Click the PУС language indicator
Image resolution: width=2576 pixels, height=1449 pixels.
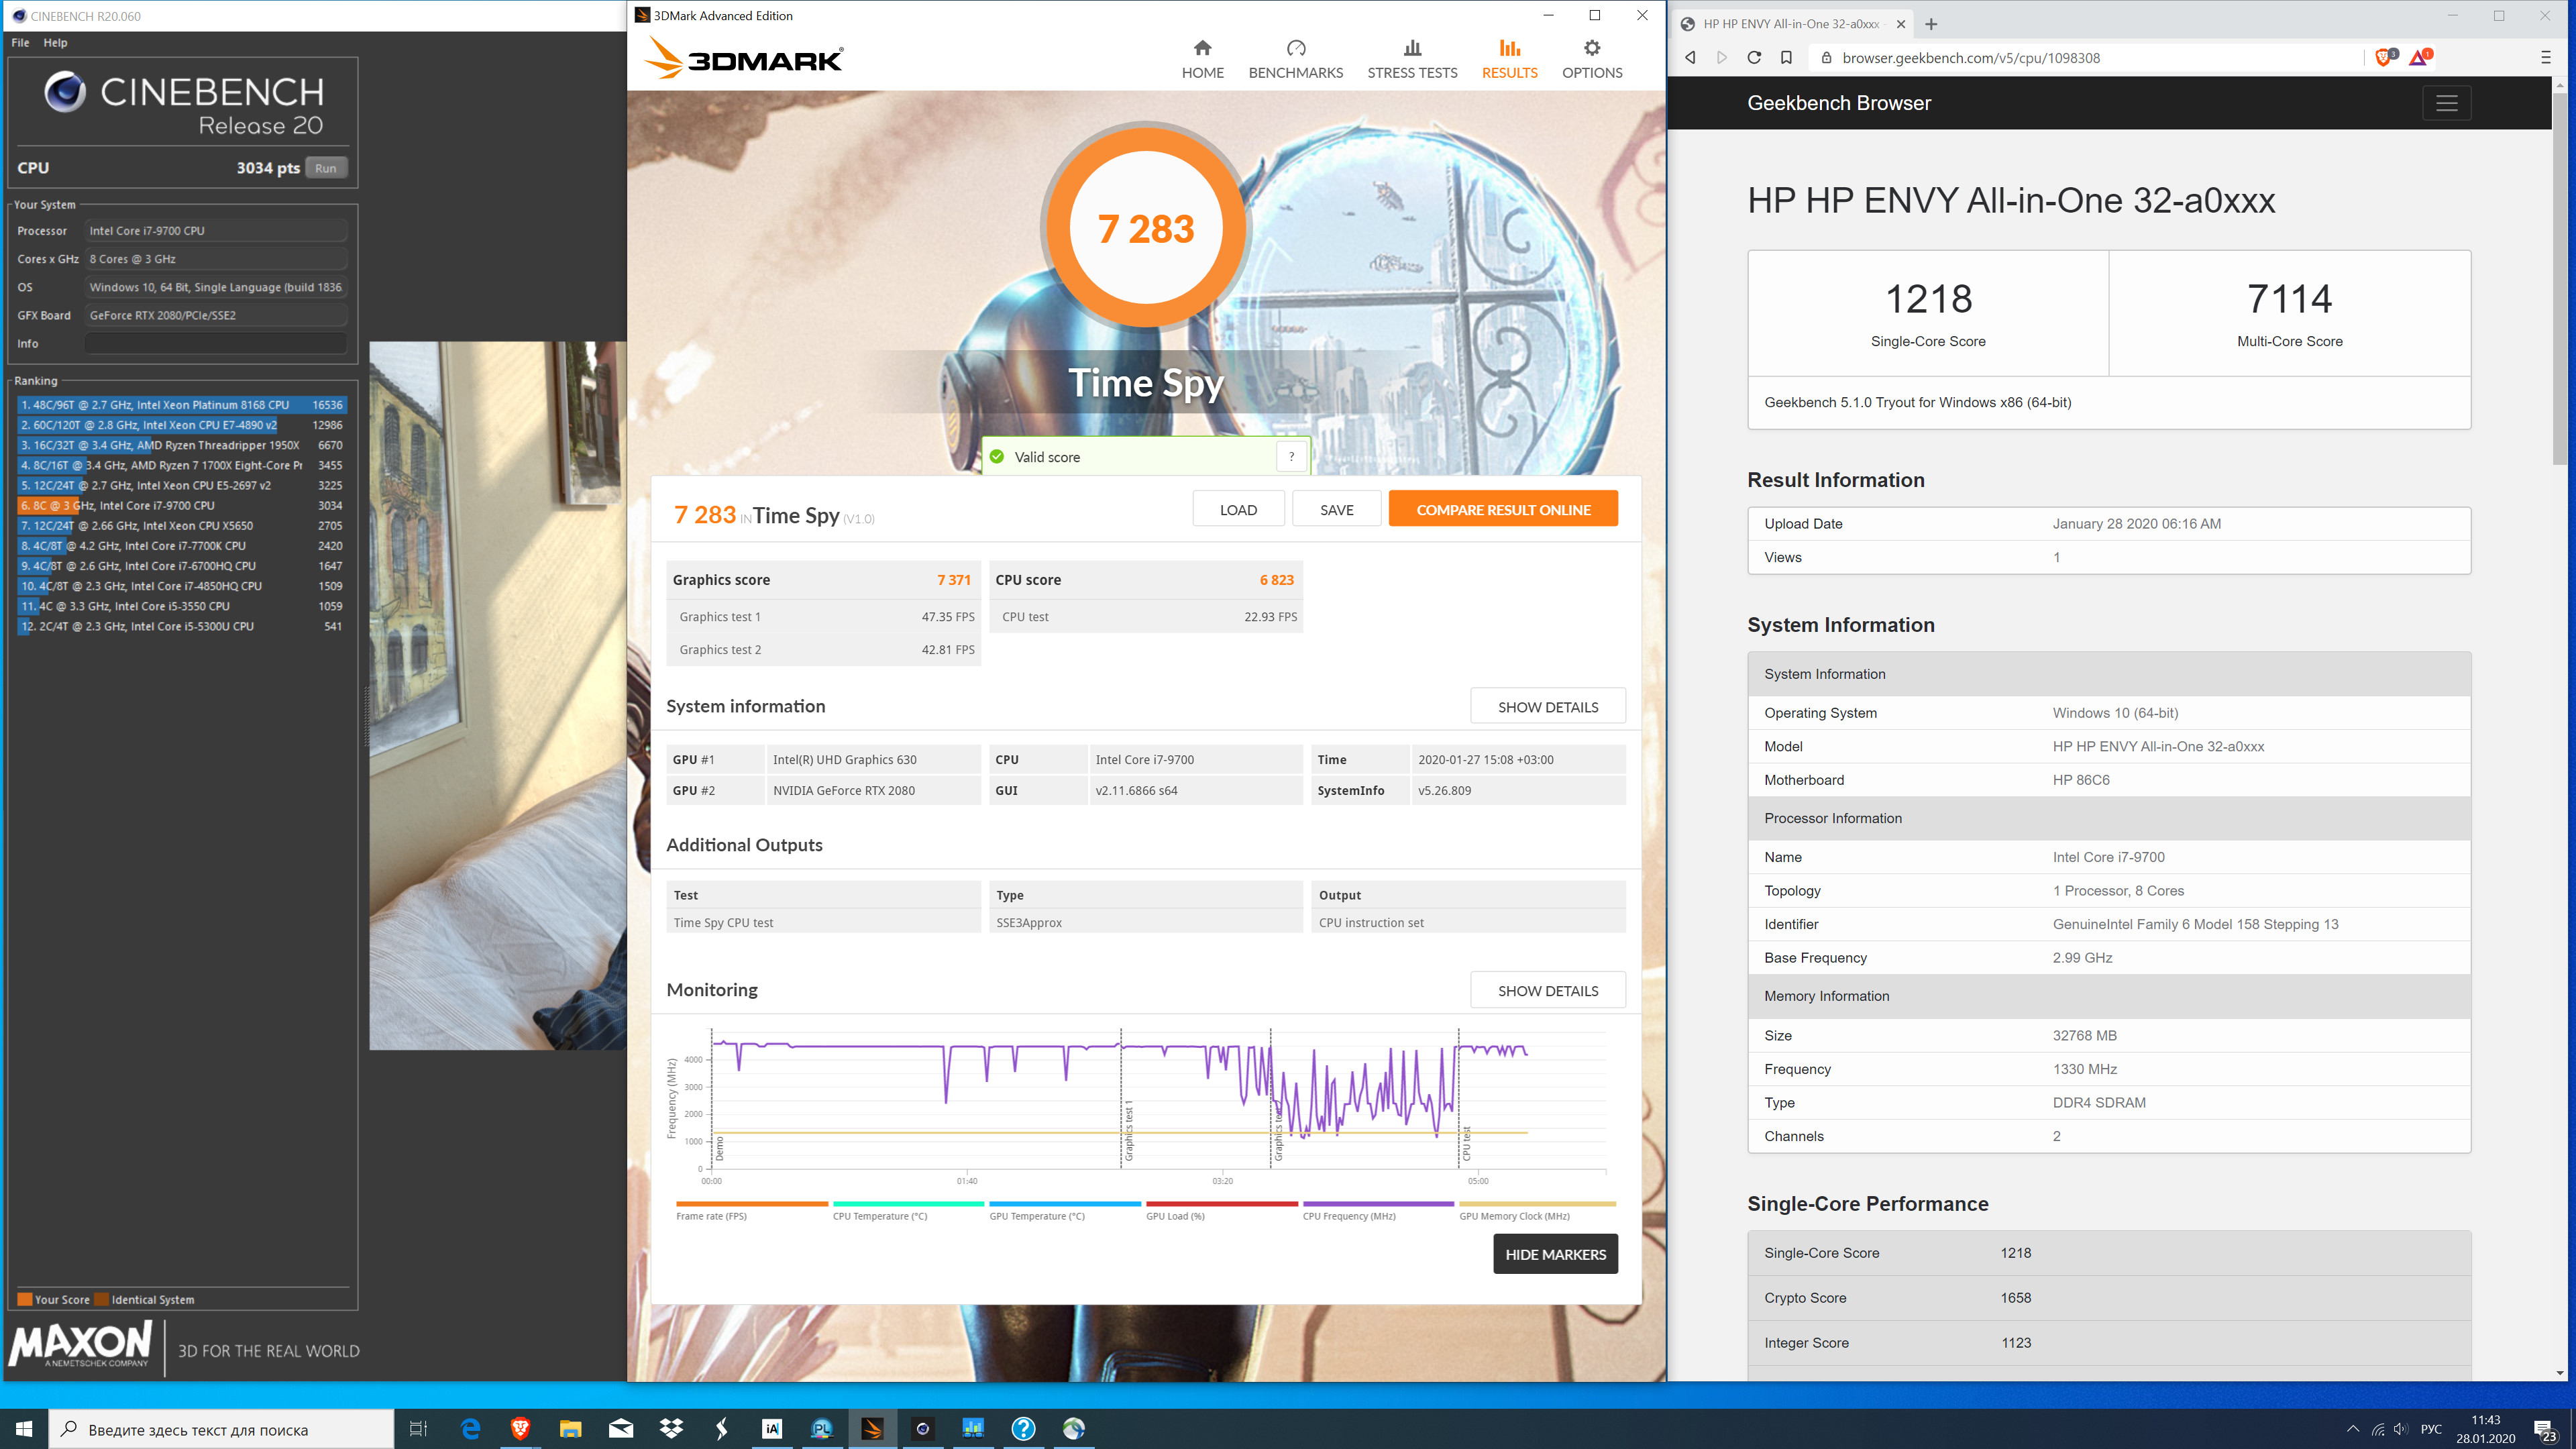[2430, 1429]
